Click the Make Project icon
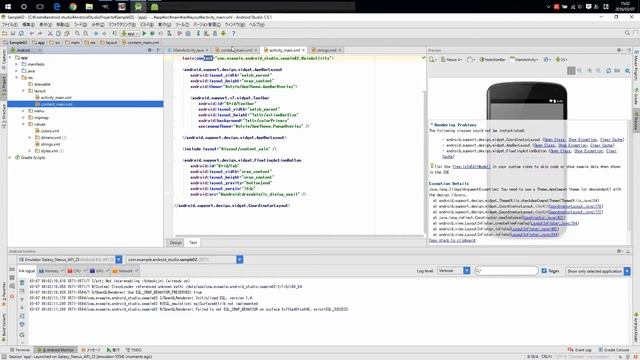Viewport: 640px width, 360px height. [115, 33]
